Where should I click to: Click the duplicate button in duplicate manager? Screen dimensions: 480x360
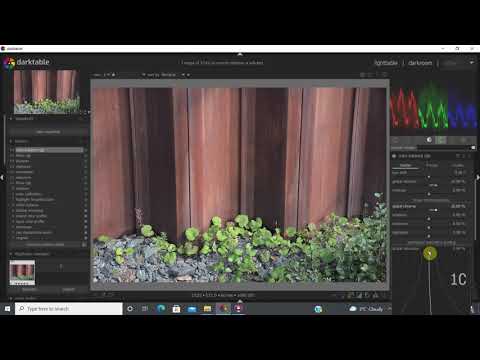pyautogui.click(x=68, y=290)
